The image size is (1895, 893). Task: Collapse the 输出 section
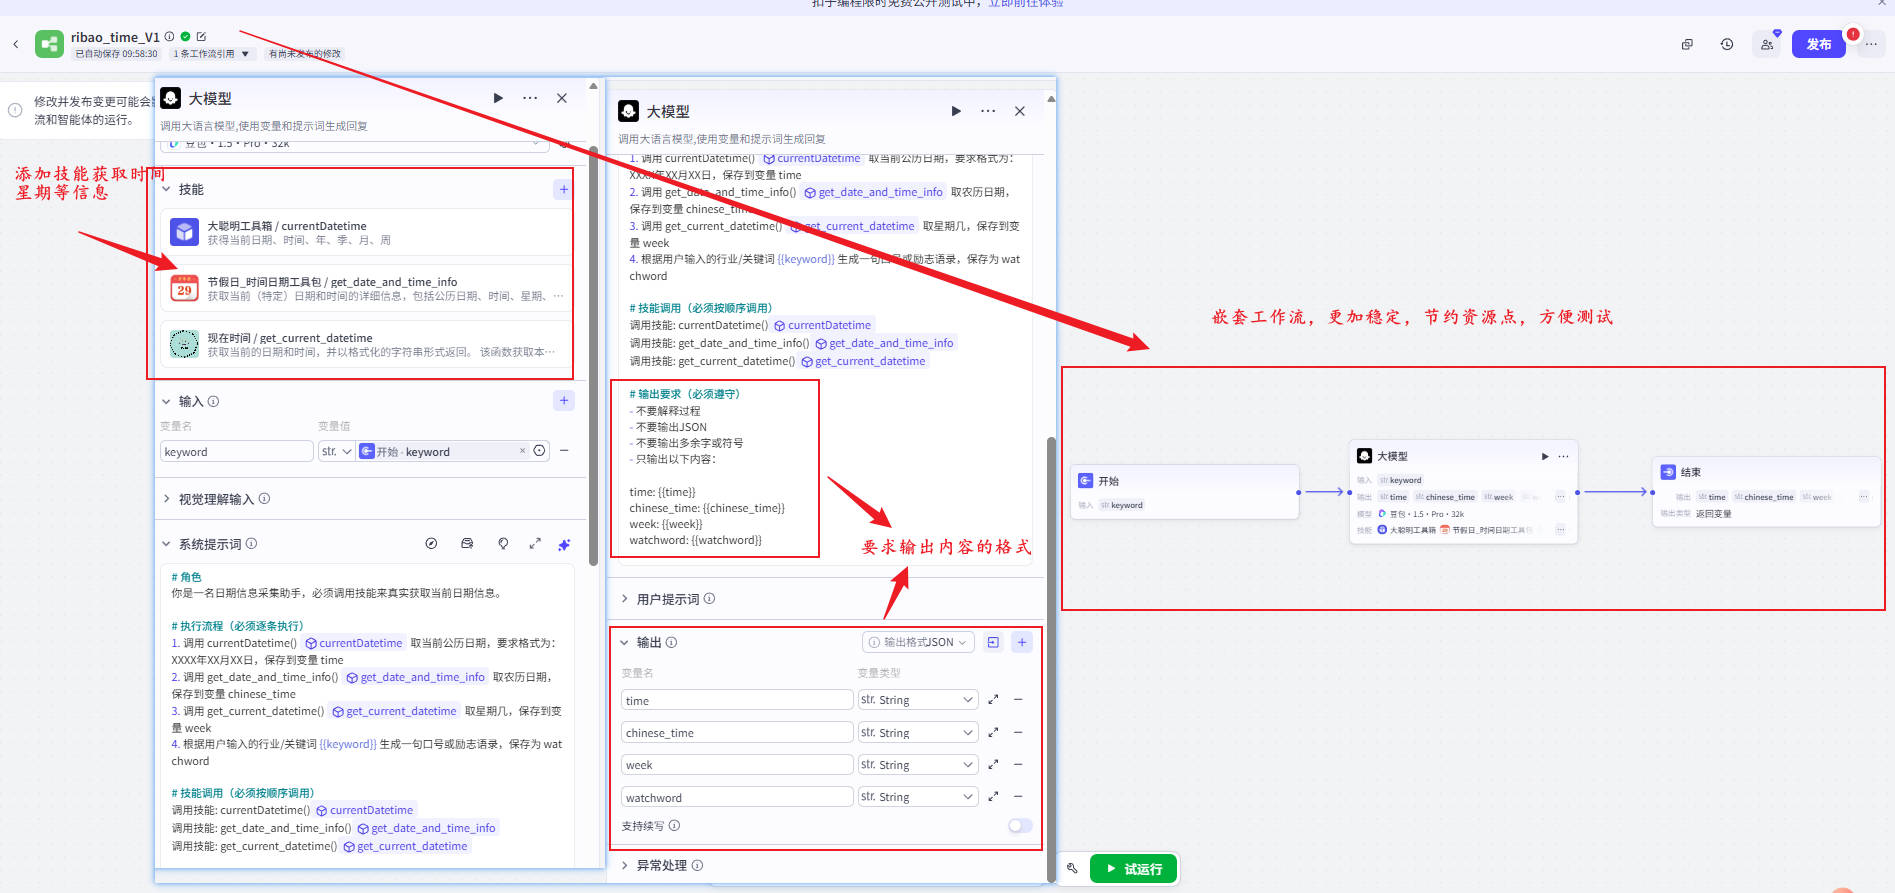(x=625, y=642)
